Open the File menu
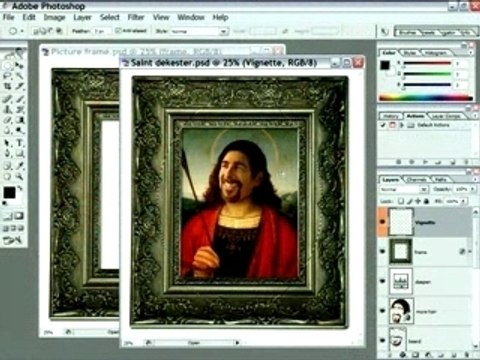The width and height of the screenshot is (480, 360). point(8,17)
